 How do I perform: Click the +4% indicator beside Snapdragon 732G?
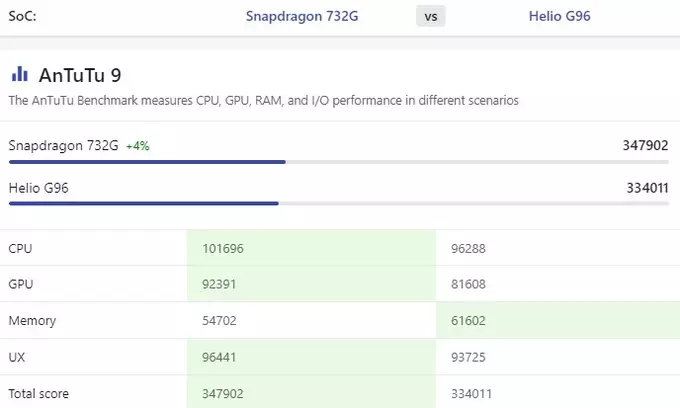point(137,146)
